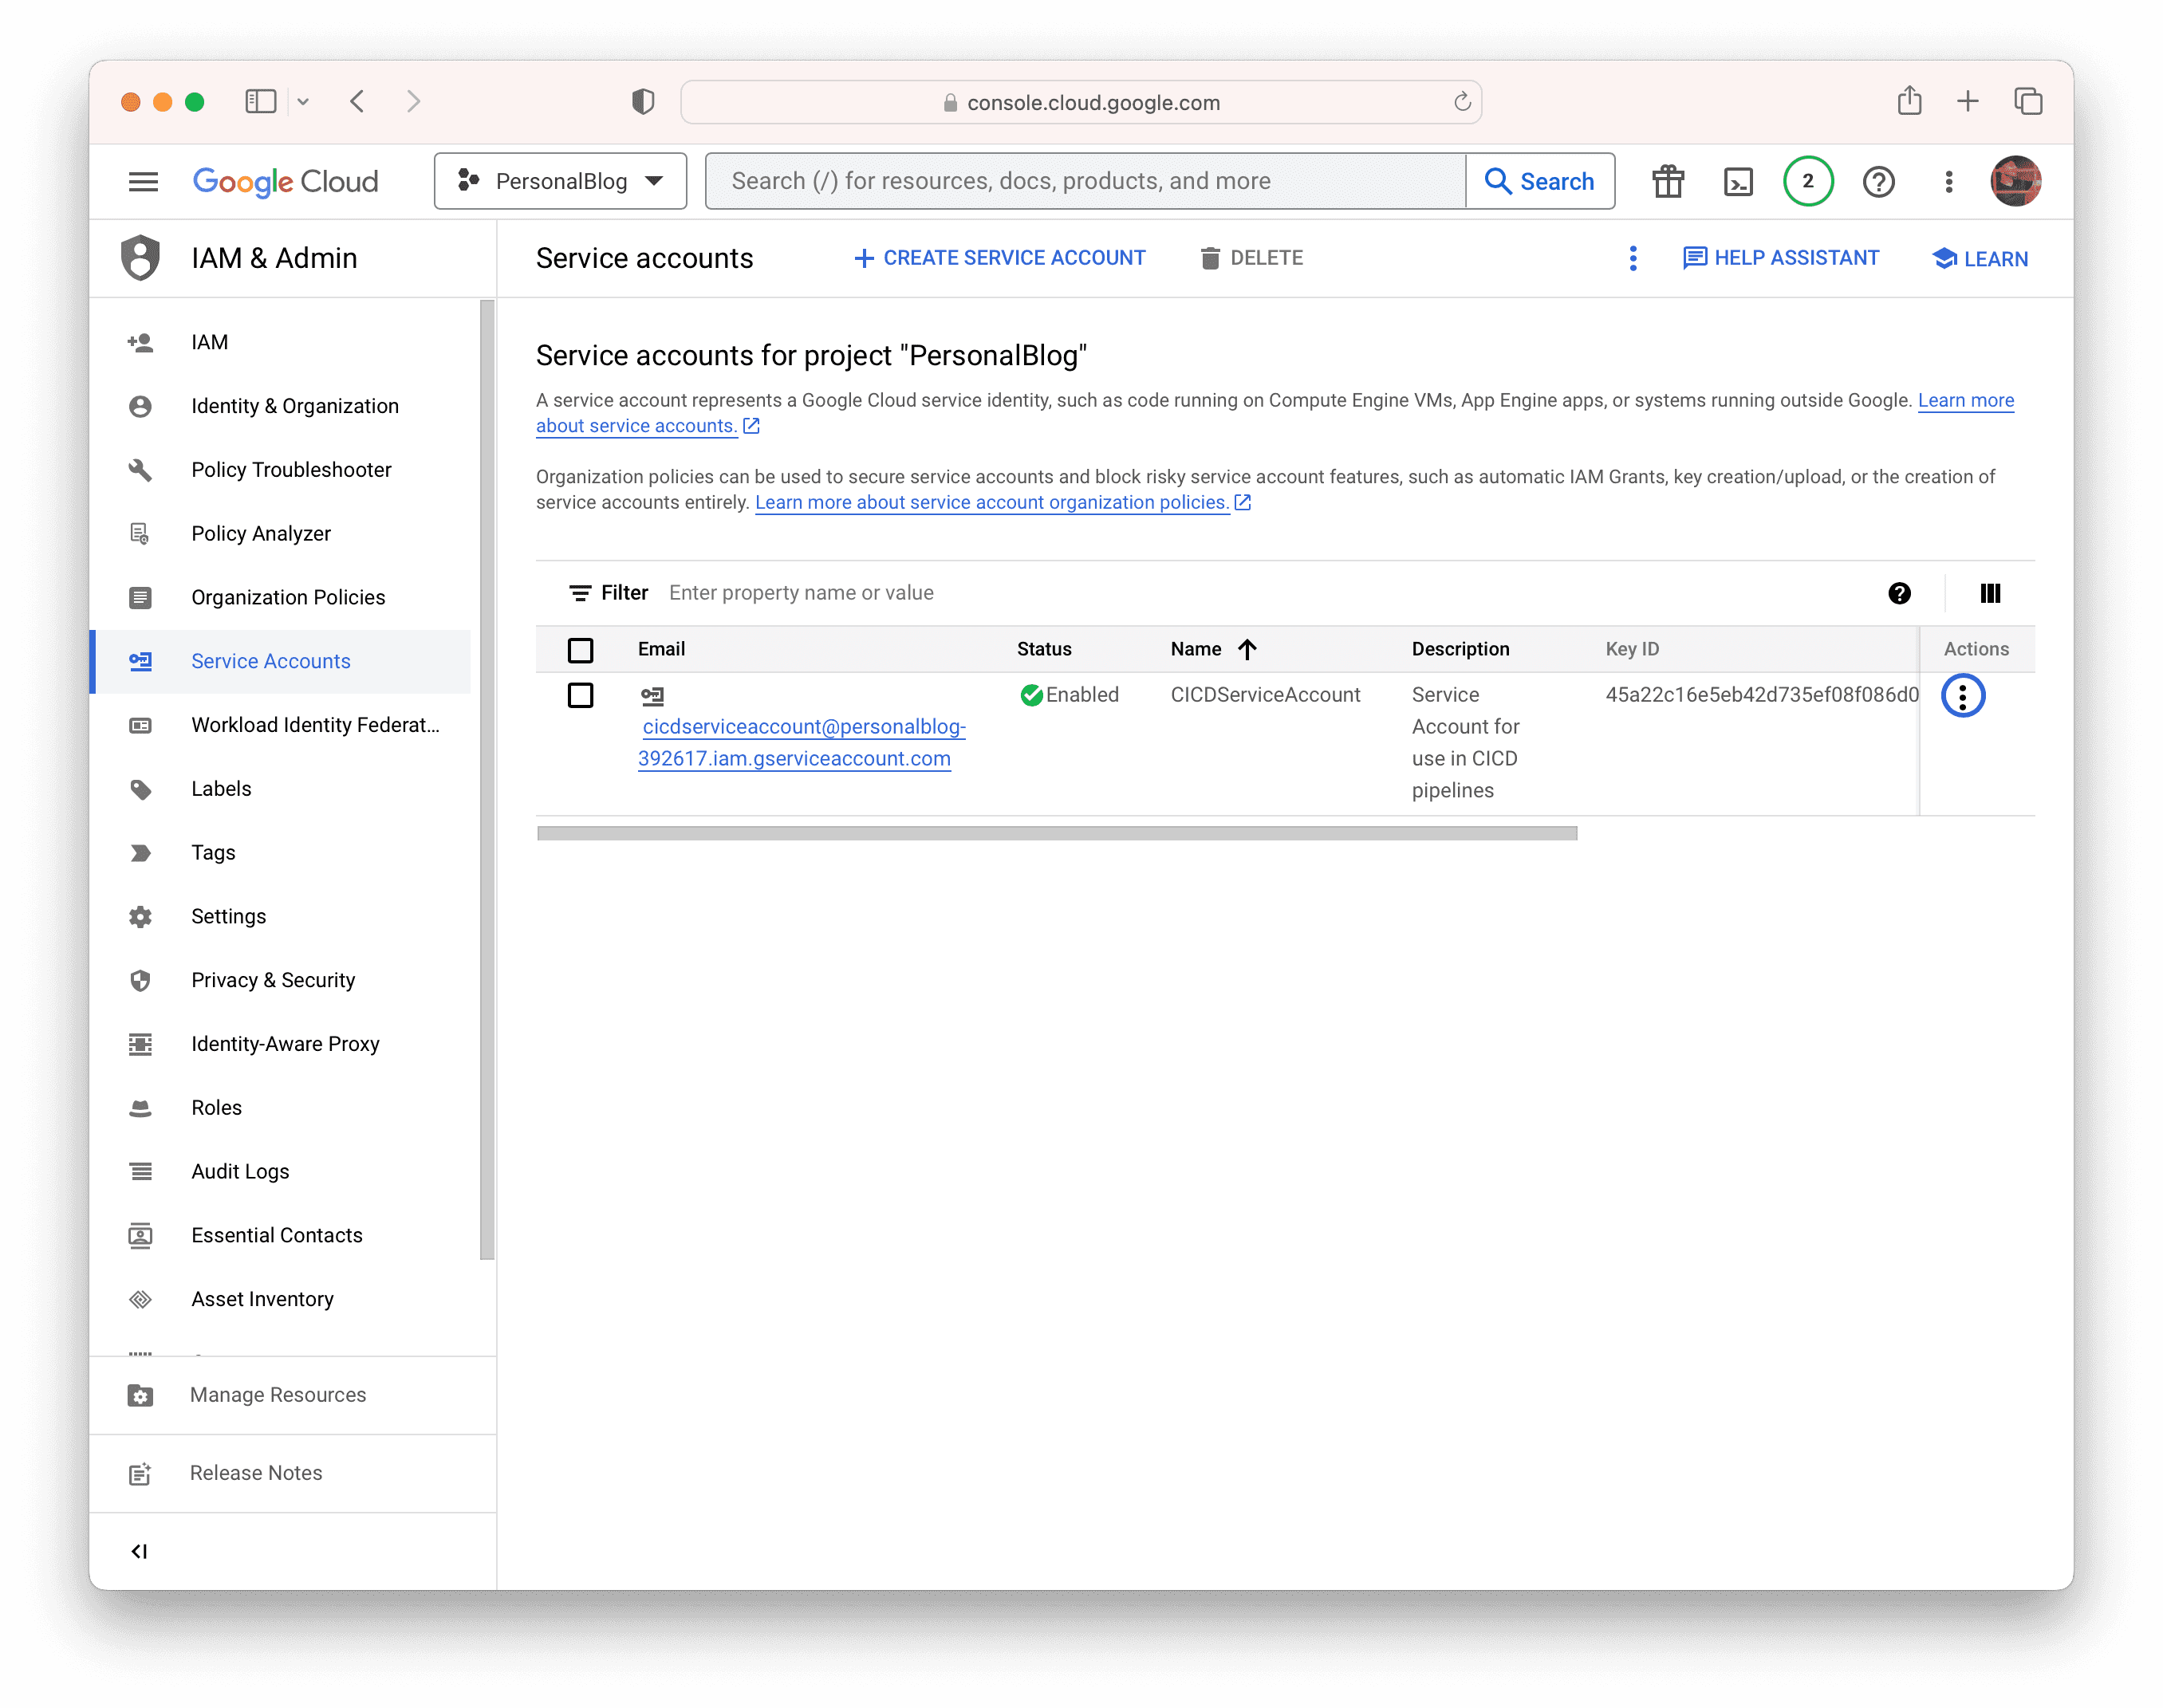The width and height of the screenshot is (2163, 1708).
Task: Open Actions menu for CICDServiceAccount row
Action: pos(1962,696)
